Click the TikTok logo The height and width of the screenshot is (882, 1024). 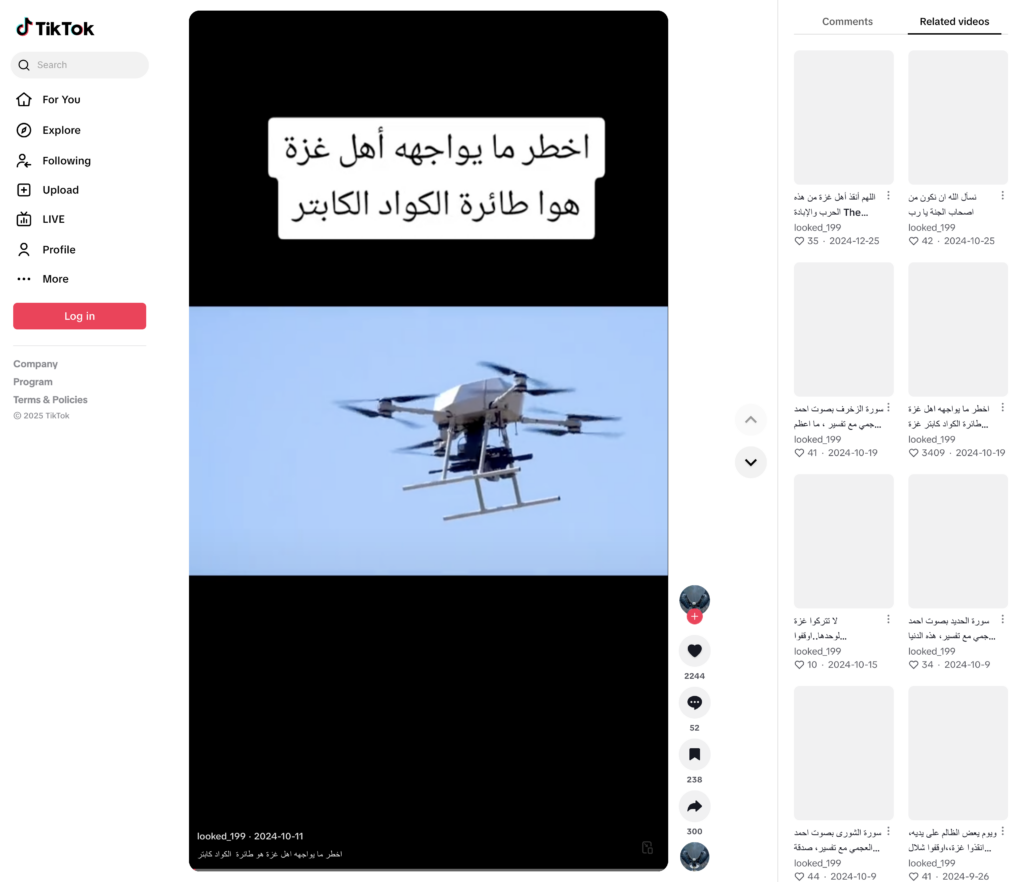tap(56, 28)
